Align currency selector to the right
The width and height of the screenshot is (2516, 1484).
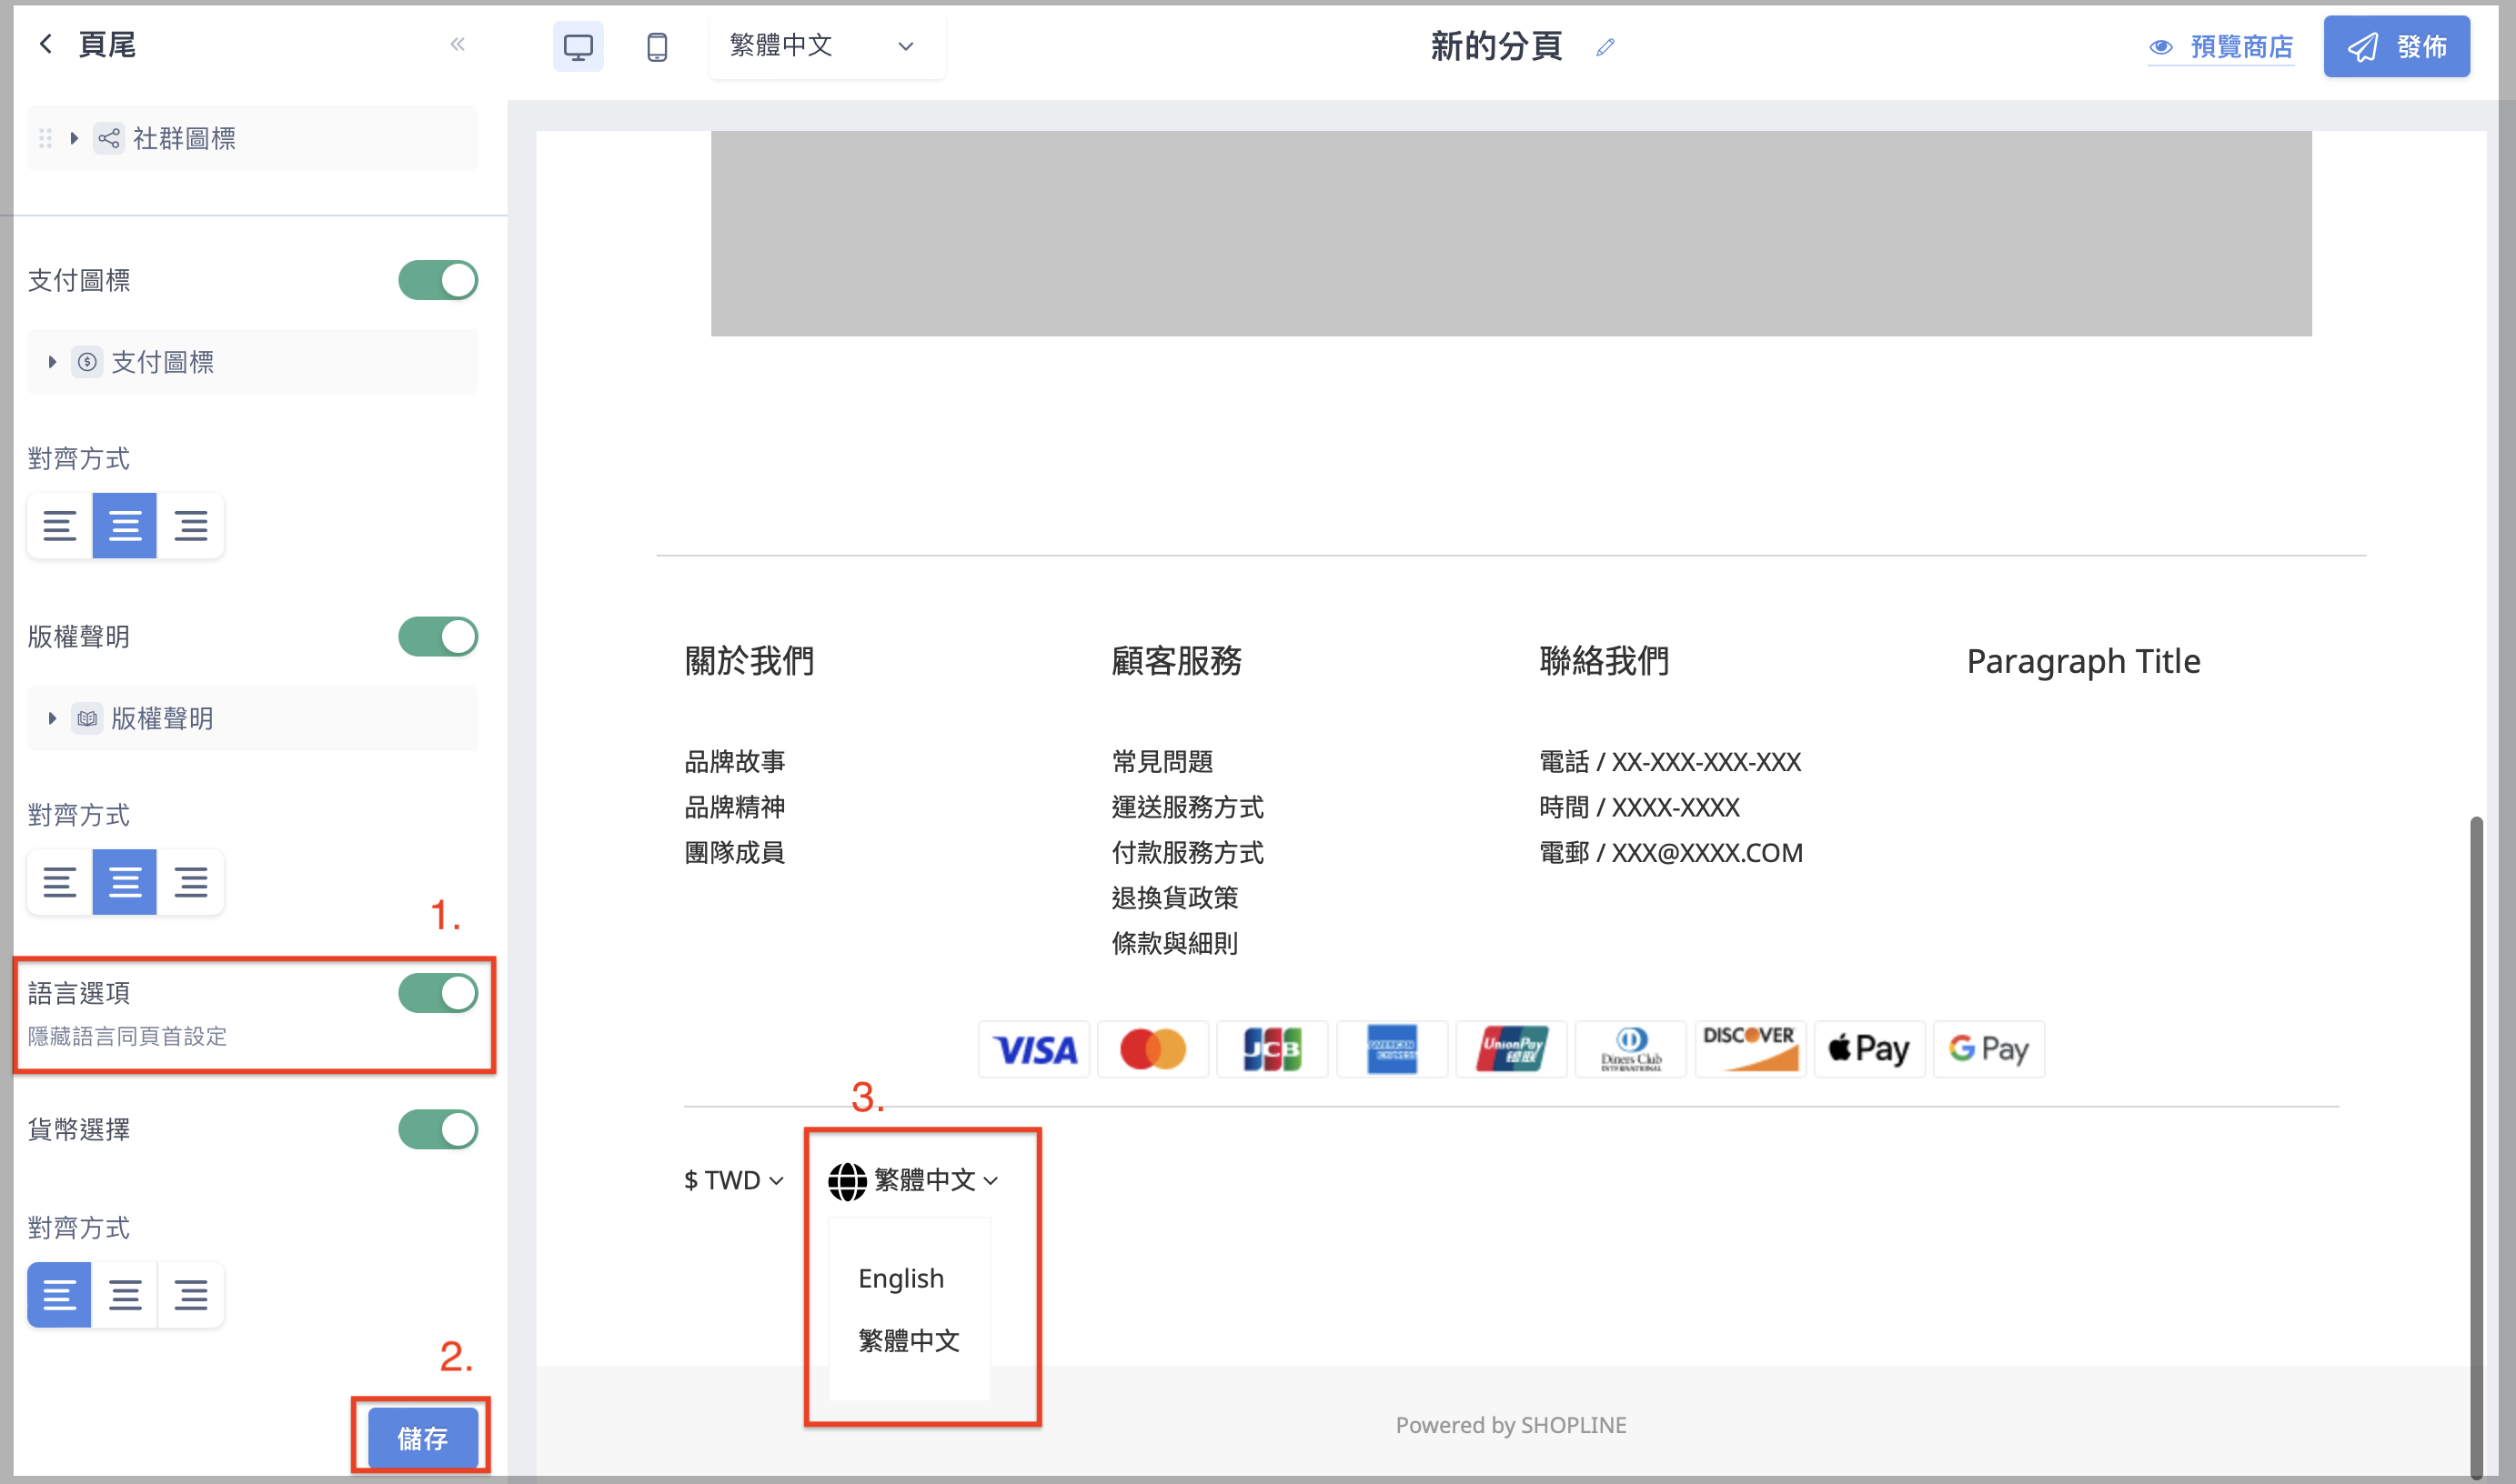(x=190, y=1294)
